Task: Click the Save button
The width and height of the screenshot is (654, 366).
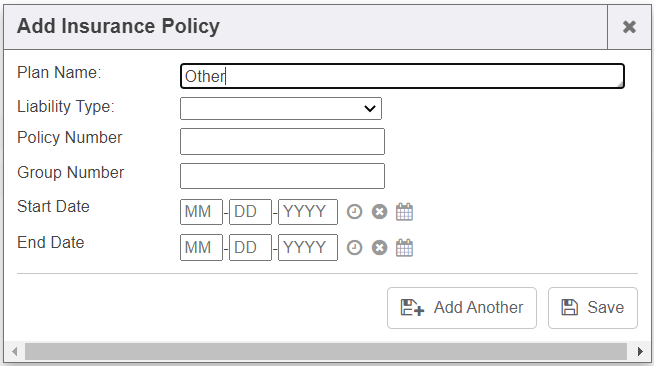Action: pos(593,308)
